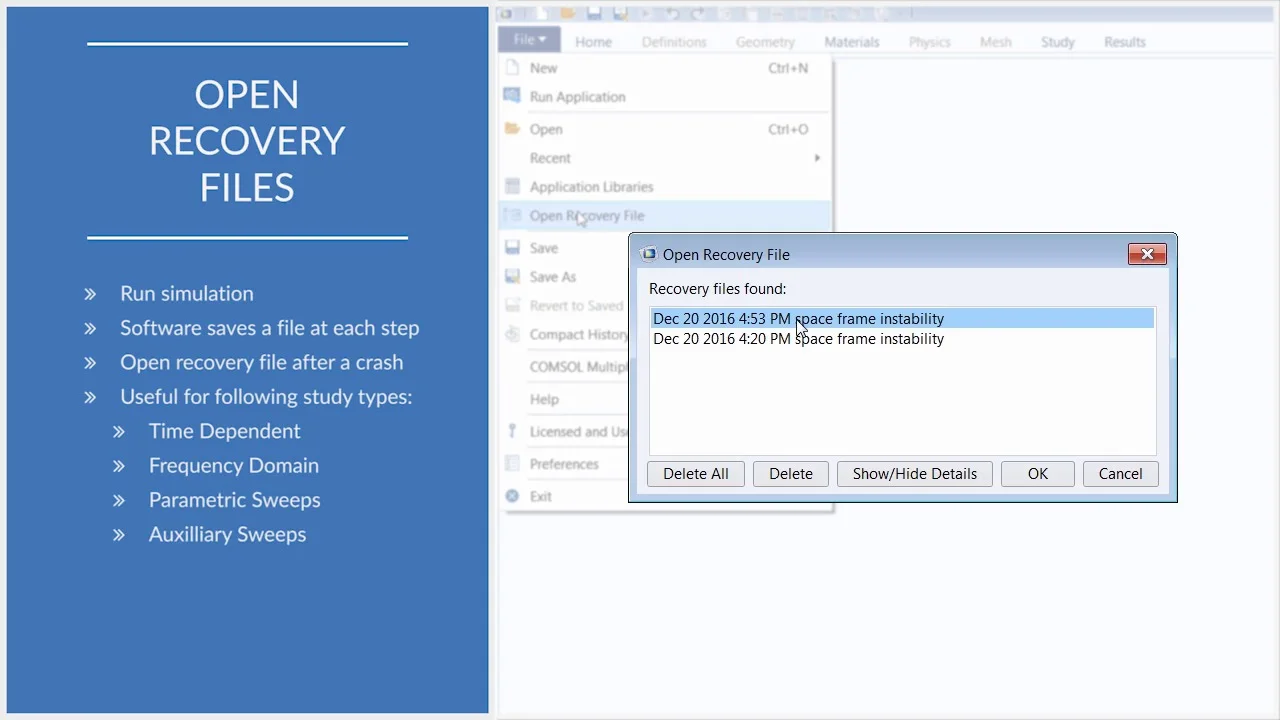Click the Preferences icon in File menu

(x=512, y=463)
